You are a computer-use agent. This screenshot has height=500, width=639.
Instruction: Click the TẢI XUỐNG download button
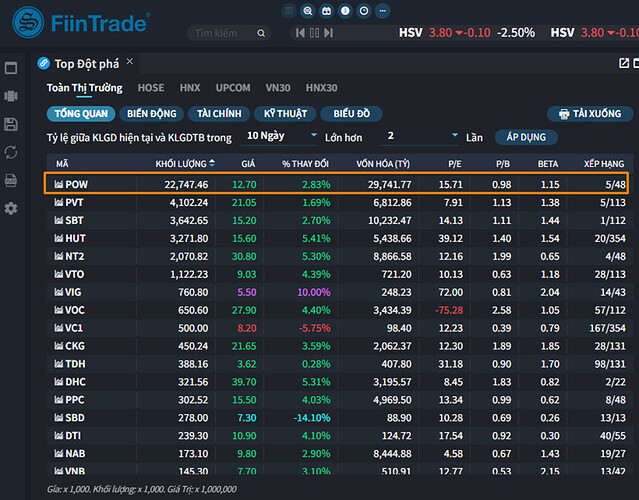click(x=590, y=114)
